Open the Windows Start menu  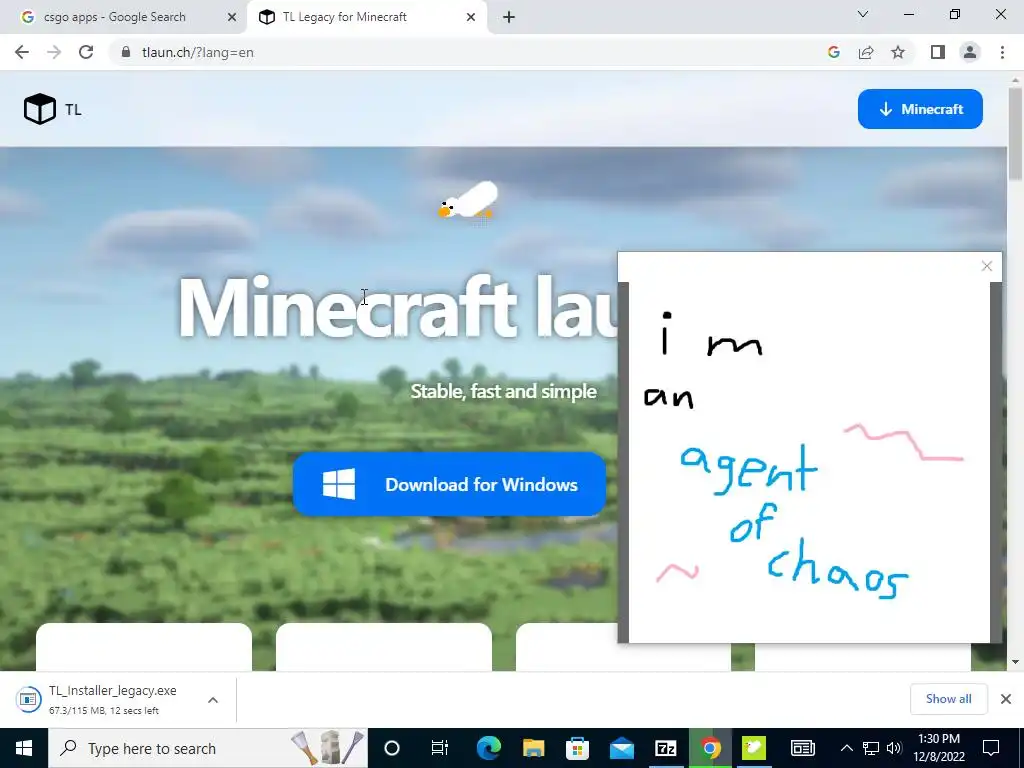(24, 748)
